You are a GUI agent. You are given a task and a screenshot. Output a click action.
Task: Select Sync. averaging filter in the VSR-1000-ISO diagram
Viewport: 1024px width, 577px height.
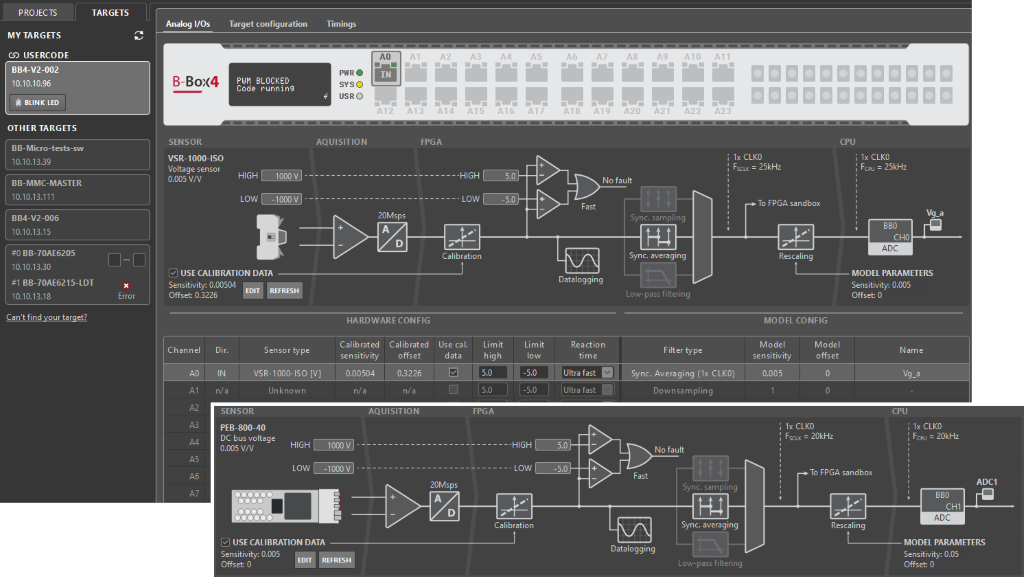pyautogui.click(x=657, y=236)
